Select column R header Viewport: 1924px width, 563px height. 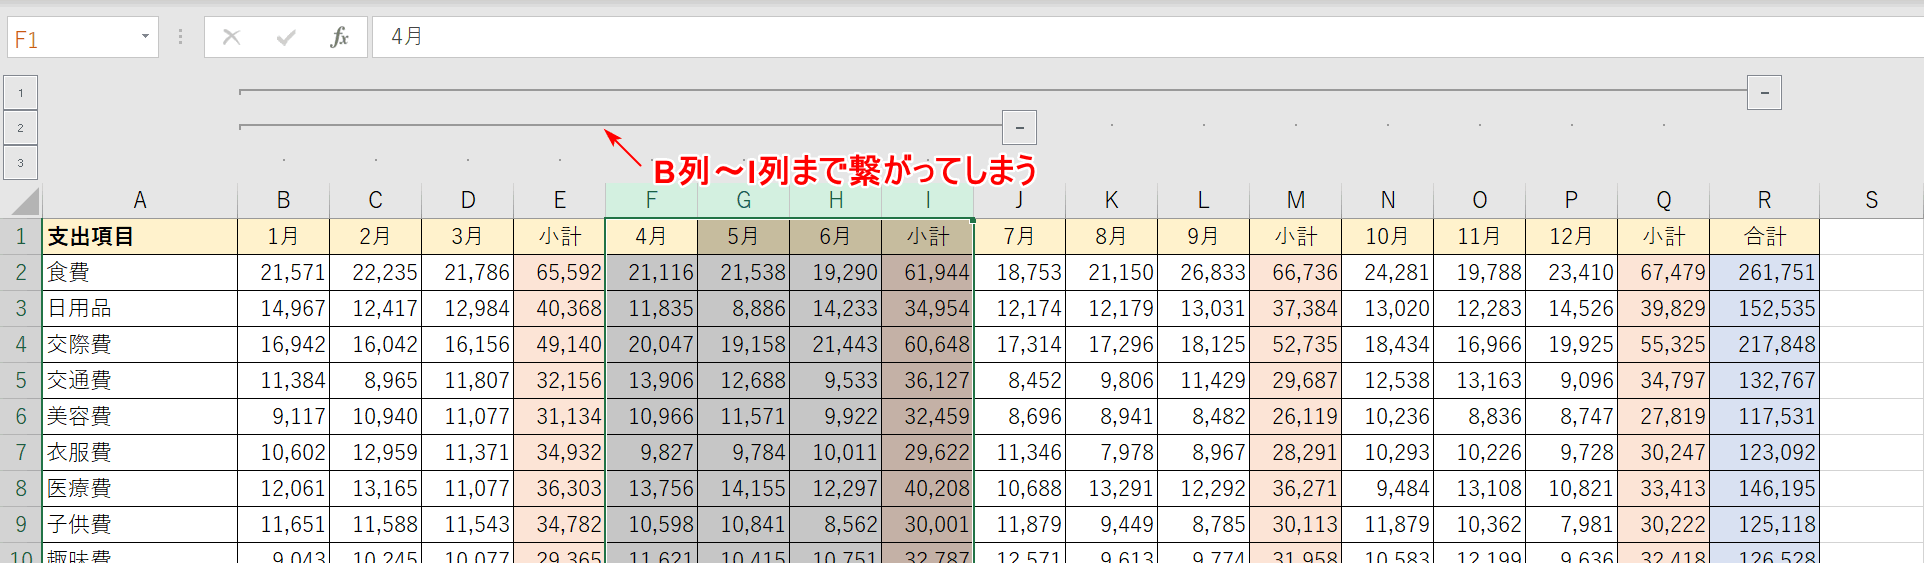pos(1764,200)
